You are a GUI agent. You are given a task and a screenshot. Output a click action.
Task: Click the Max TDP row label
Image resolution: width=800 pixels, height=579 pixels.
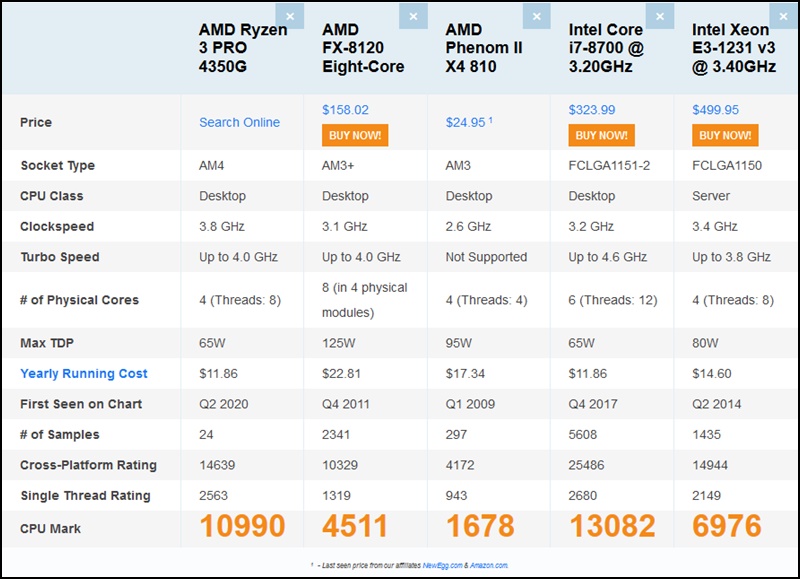47,343
